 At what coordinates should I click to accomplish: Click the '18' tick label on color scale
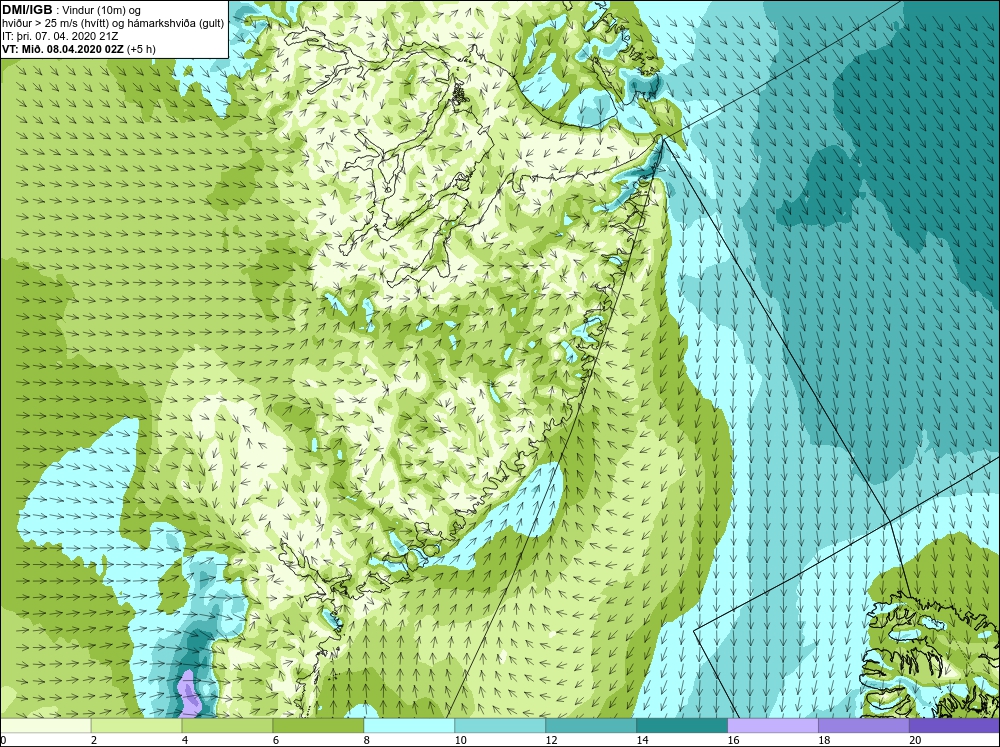[x=824, y=740]
